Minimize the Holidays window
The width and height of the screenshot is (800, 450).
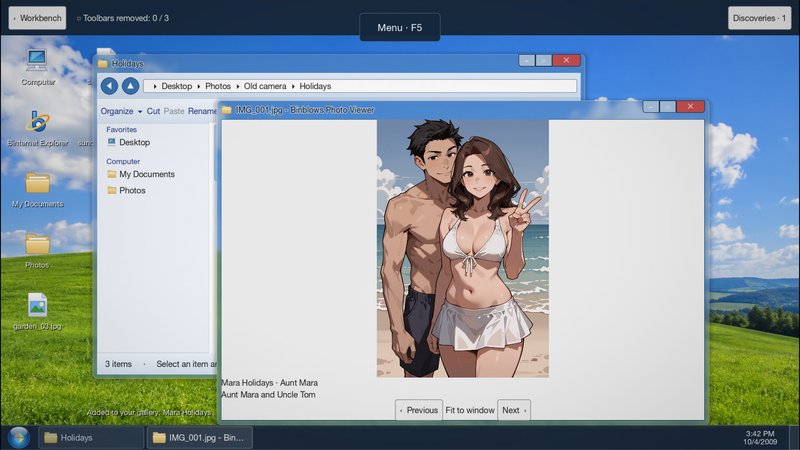[527, 60]
